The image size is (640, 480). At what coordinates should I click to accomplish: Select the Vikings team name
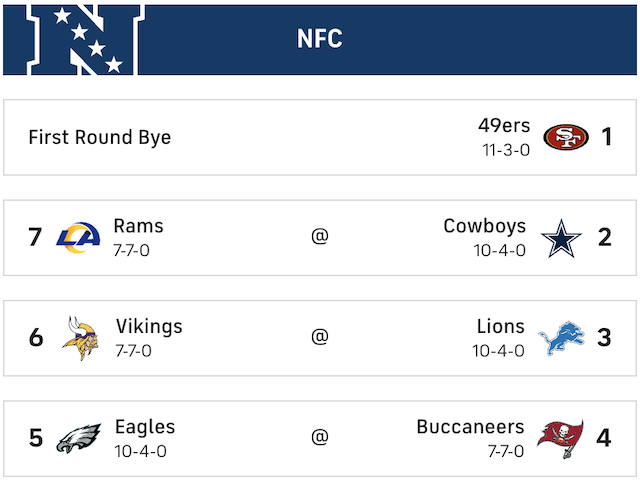[x=149, y=326]
